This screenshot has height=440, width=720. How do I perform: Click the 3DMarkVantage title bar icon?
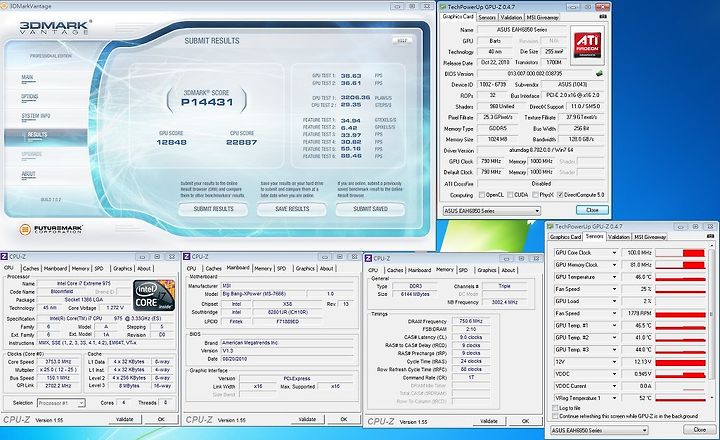pyautogui.click(x=4, y=6)
